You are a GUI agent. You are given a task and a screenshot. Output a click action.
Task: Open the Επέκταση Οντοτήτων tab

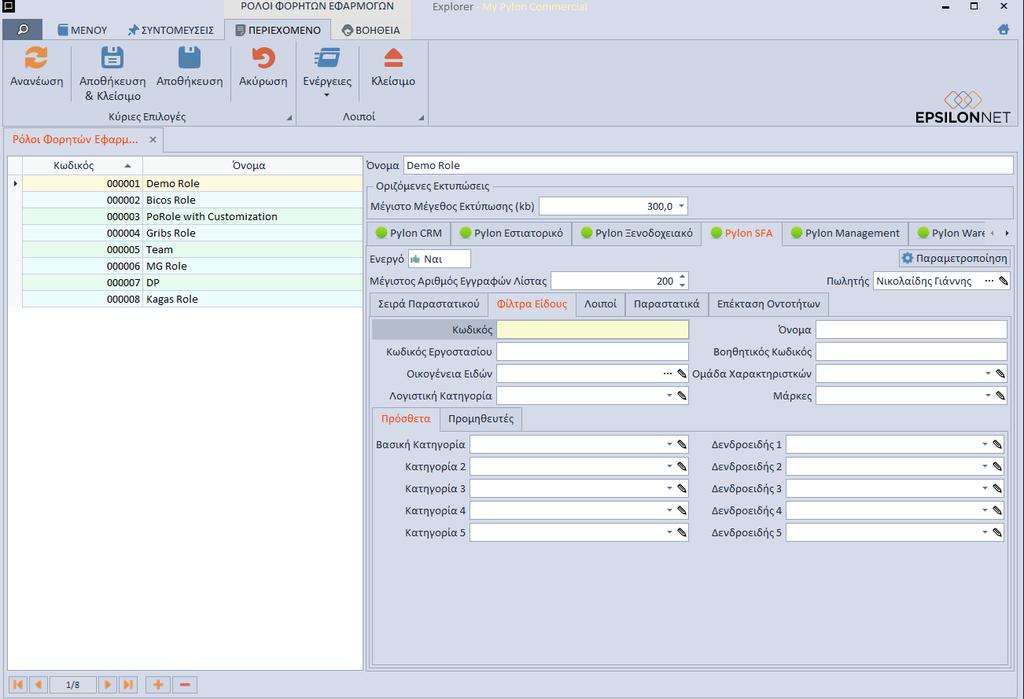pyautogui.click(x=769, y=304)
